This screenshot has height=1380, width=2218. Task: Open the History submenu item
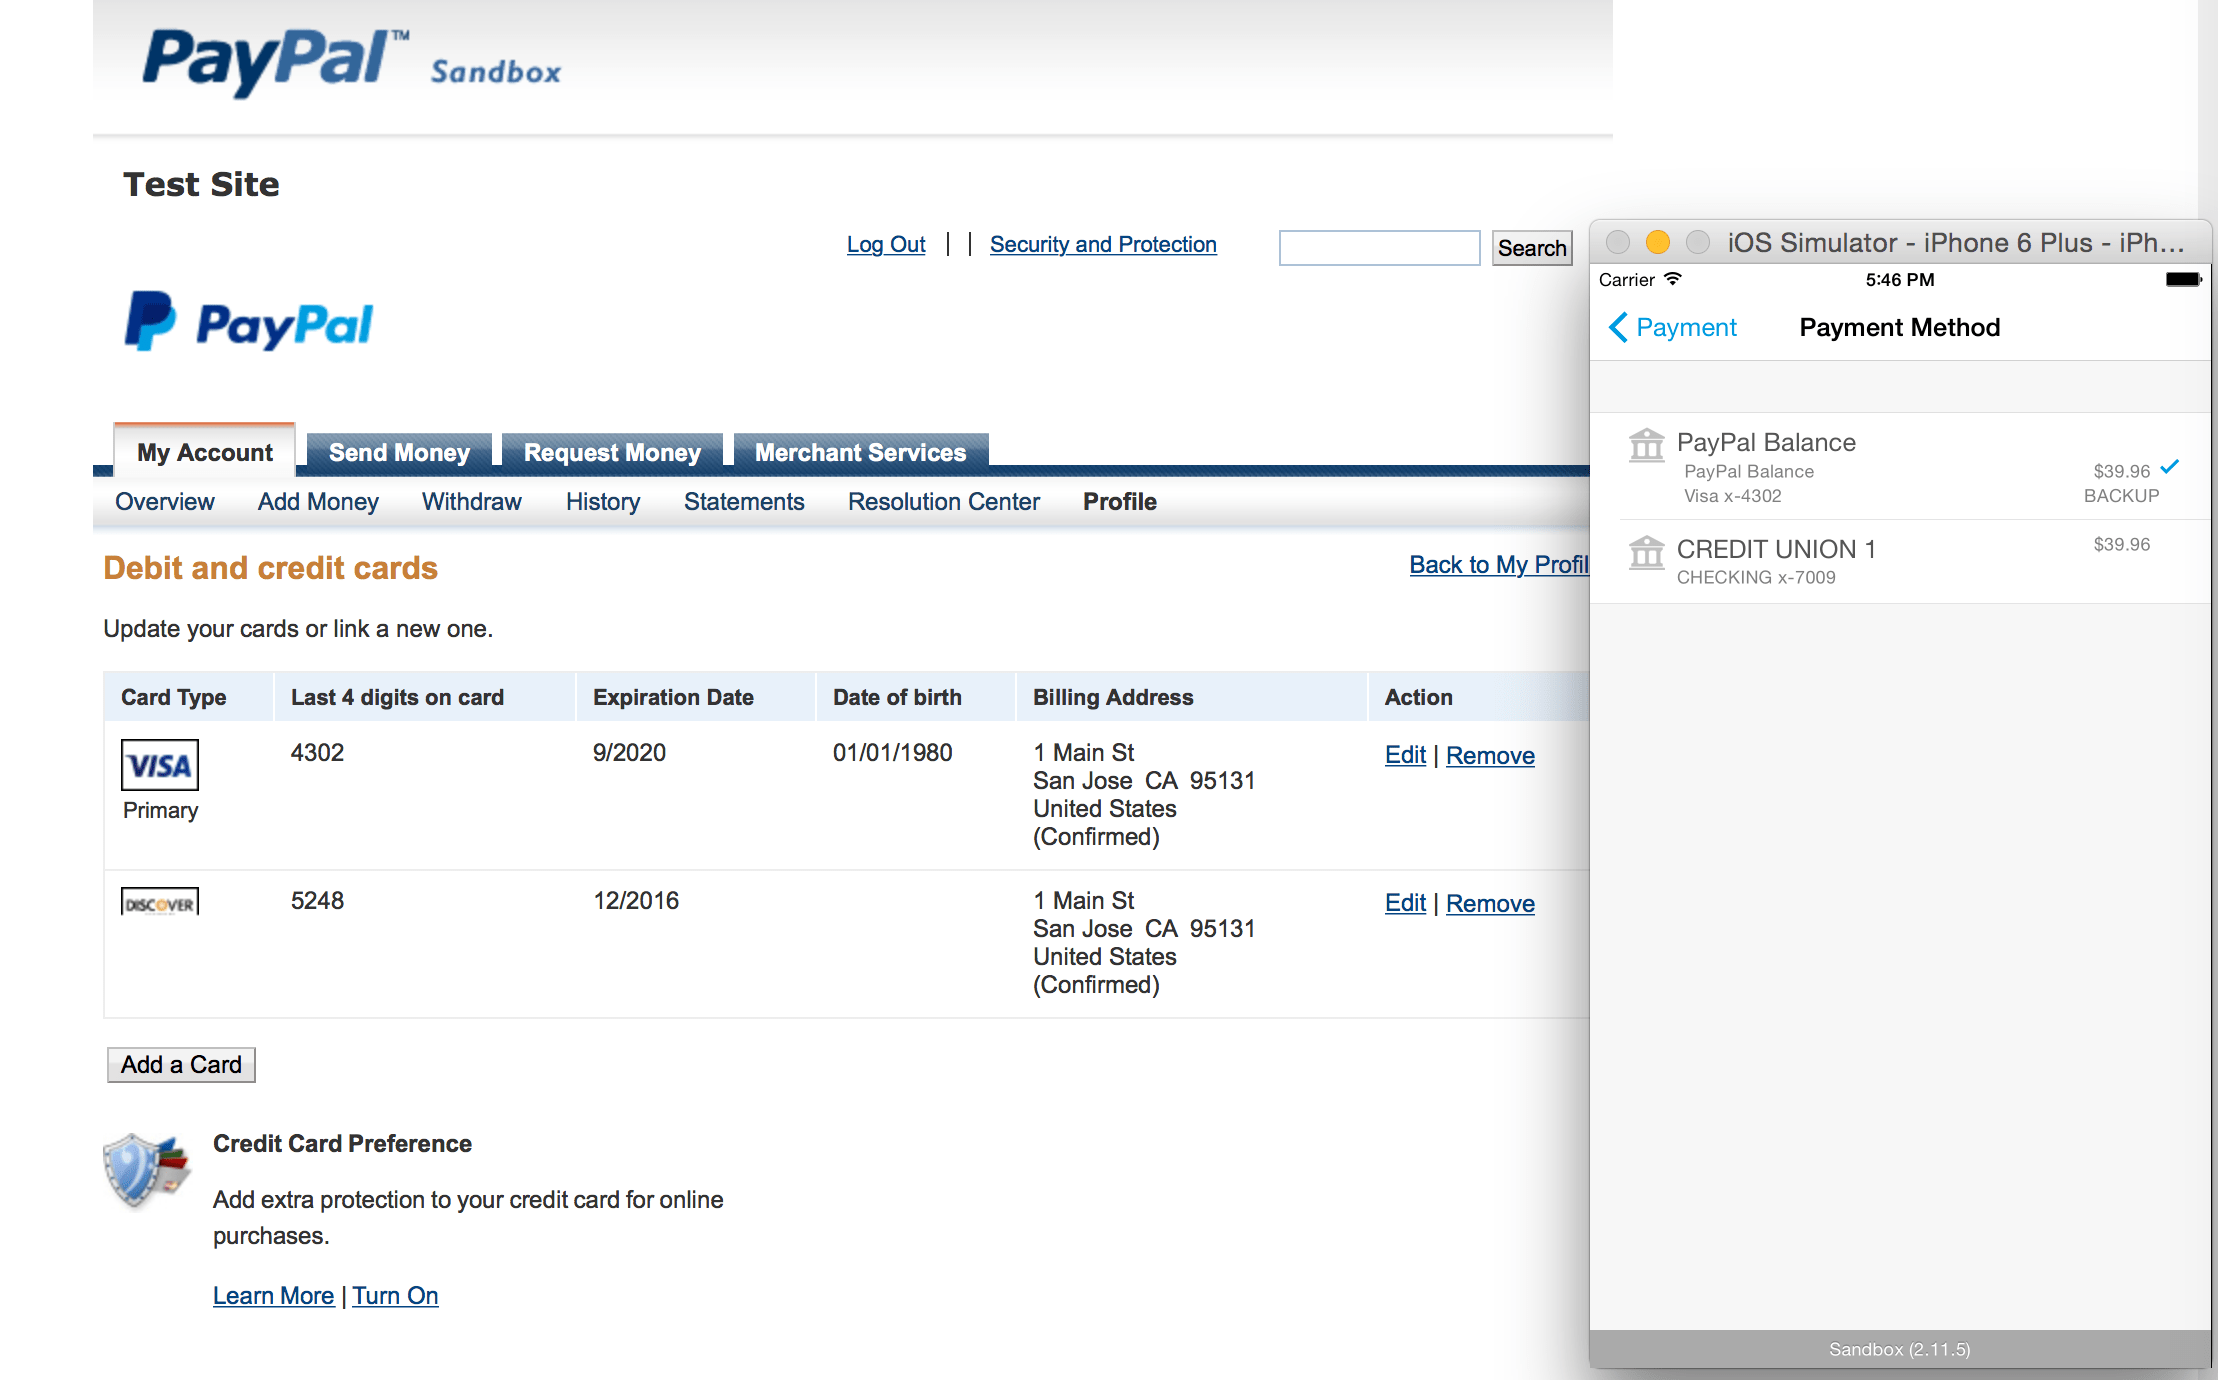pos(602,502)
